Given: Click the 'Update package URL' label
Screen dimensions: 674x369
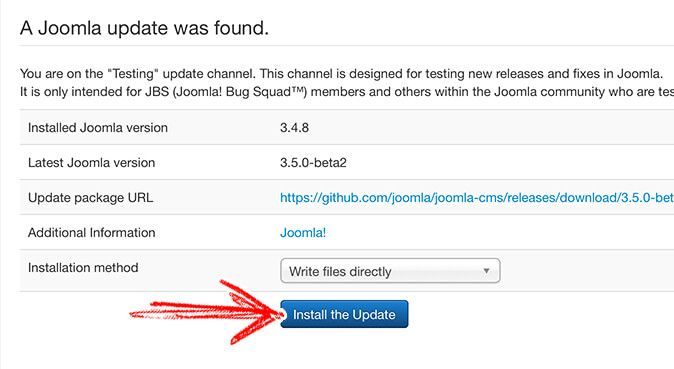Looking at the screenshot, I should [x=90, y=198].
